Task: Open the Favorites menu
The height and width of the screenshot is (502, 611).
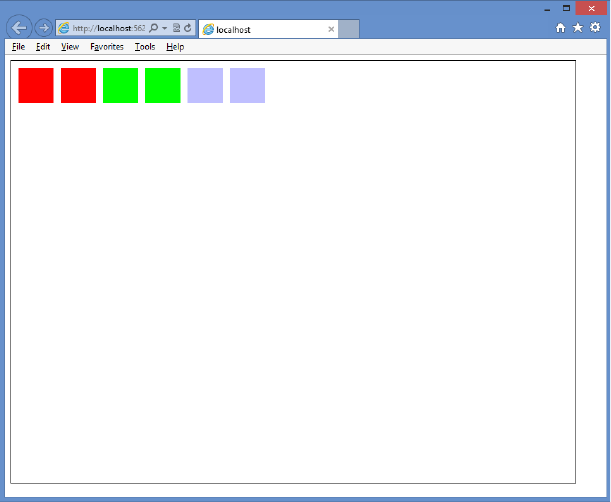Action: 107,47
